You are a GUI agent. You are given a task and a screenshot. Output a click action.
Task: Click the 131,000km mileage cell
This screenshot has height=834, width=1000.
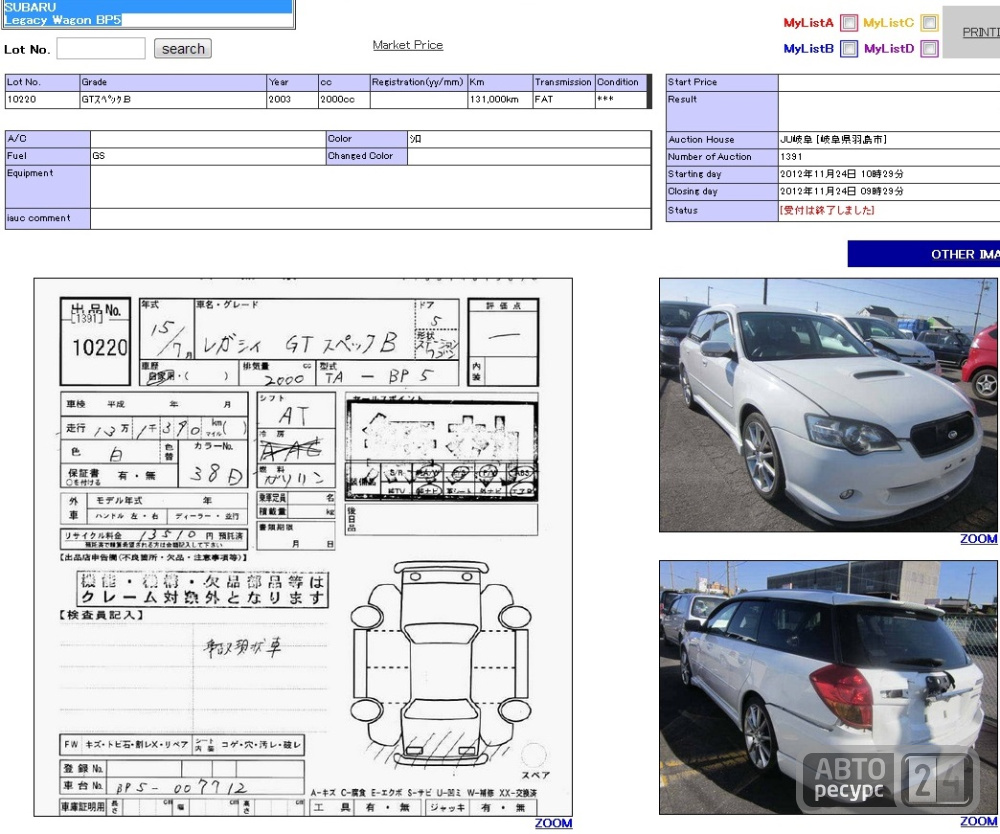point(500,99)
